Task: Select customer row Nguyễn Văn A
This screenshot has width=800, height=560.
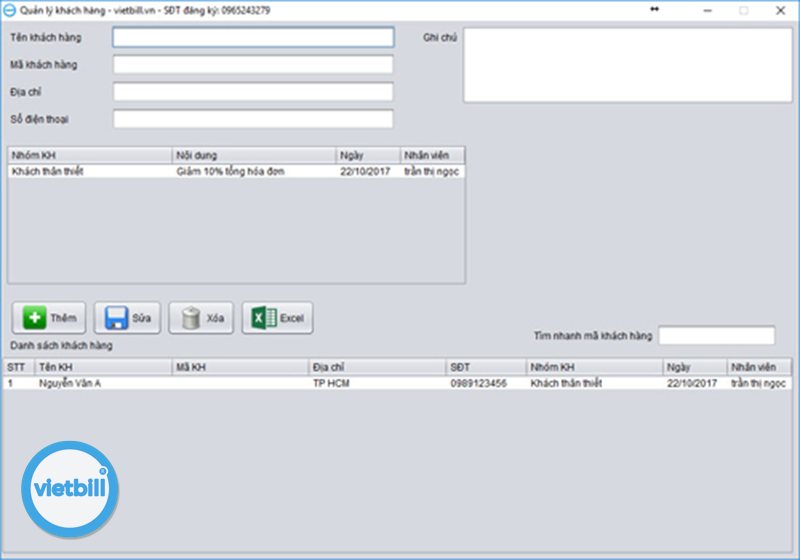Action: (396, 383)
